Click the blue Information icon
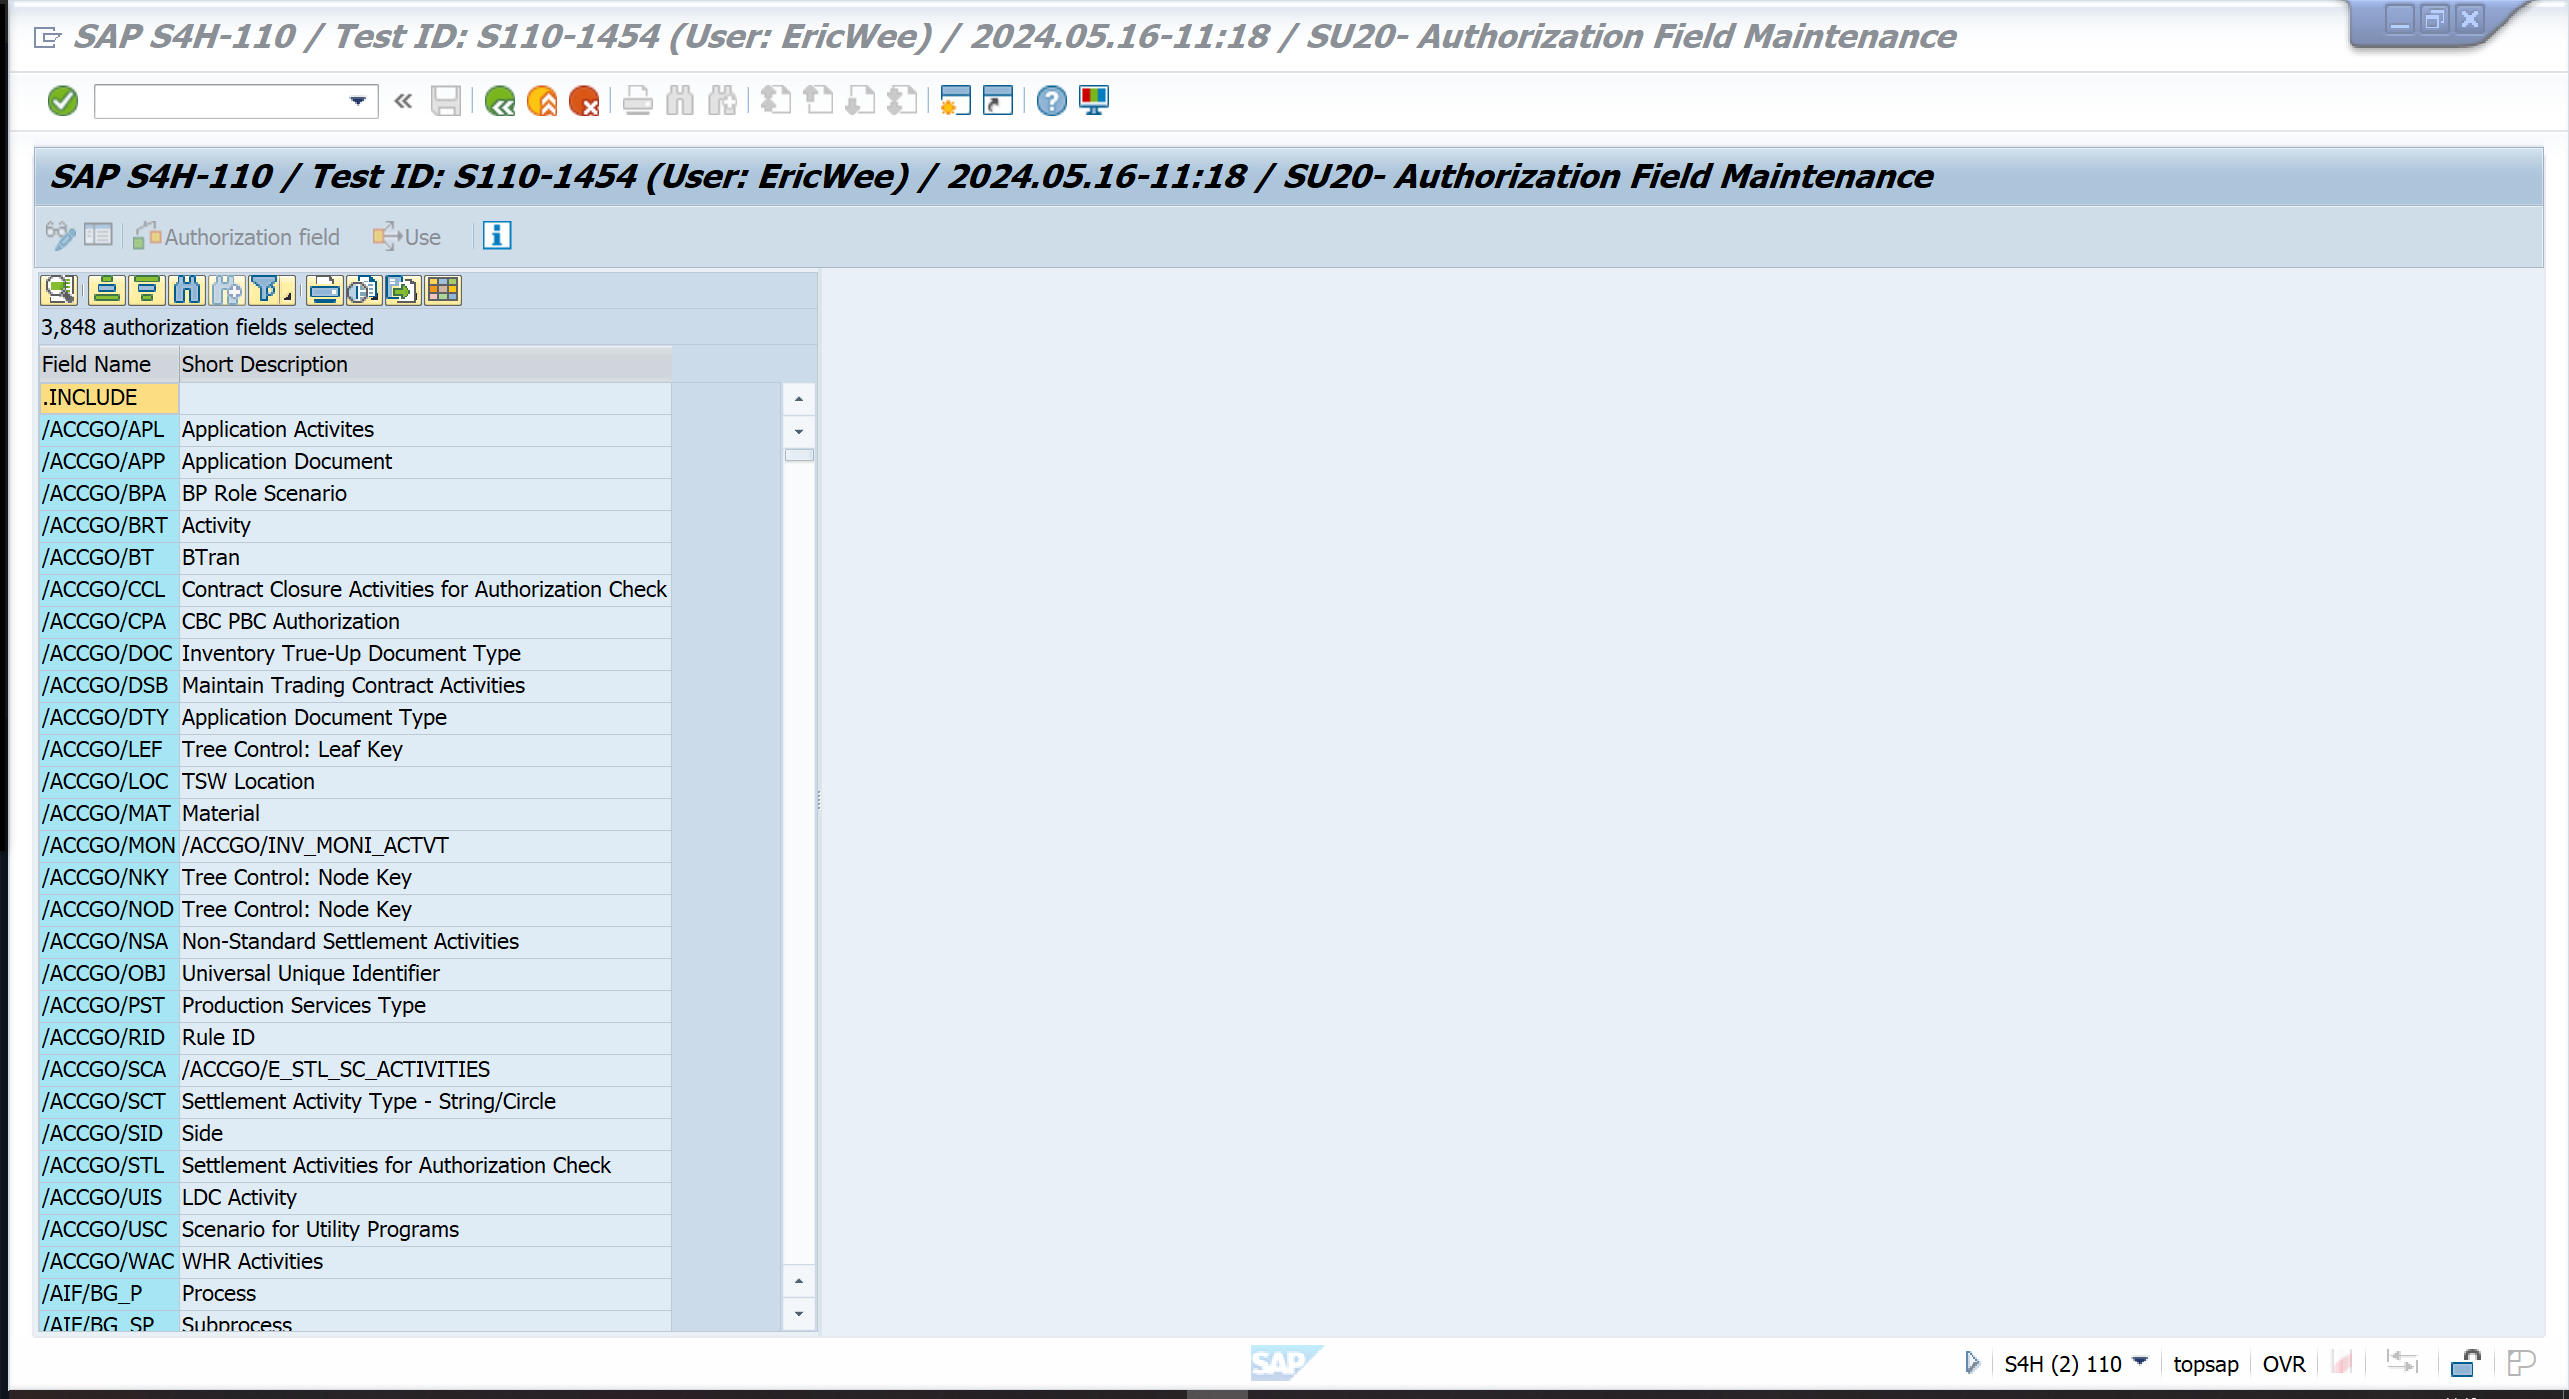Screen dimensions: 2569x1399 (497, 236)
